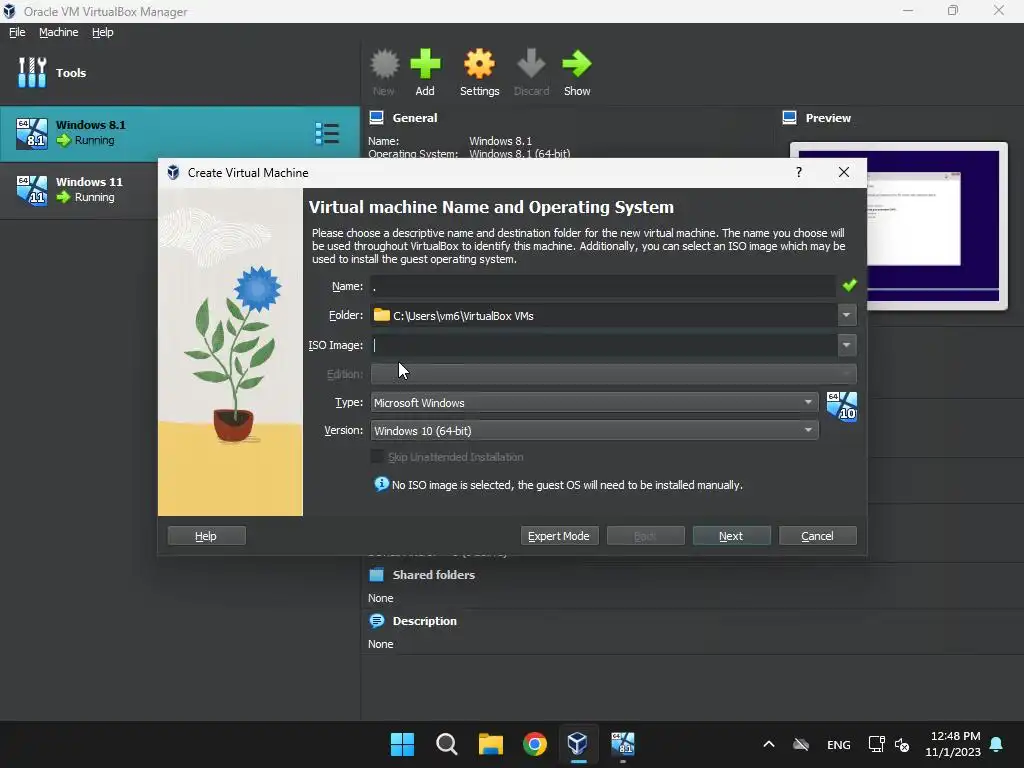Viewport: 1024px width, 768px height.
Task: Click the cloud sync tray icon
Action: (x=801, y=744)
